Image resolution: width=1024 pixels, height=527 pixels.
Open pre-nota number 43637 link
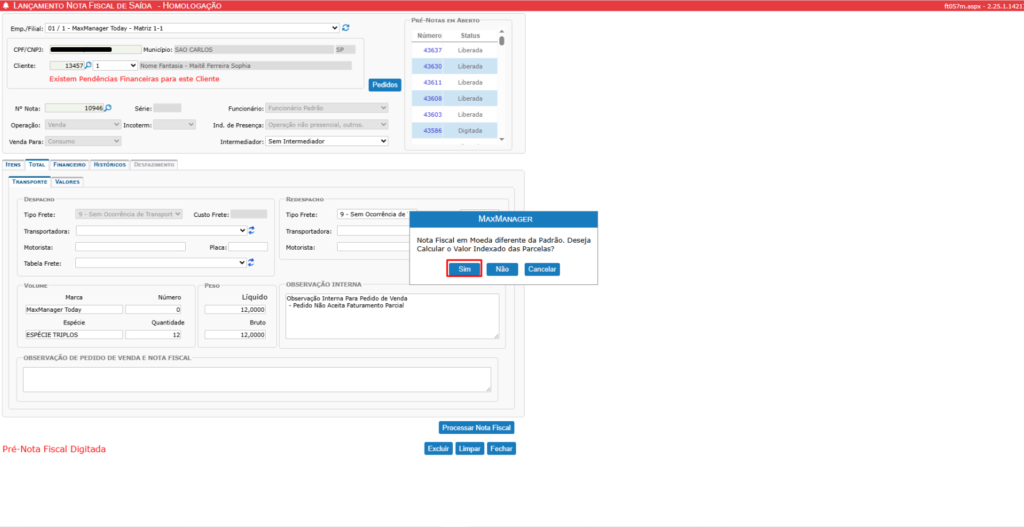[x=432, y=50]
